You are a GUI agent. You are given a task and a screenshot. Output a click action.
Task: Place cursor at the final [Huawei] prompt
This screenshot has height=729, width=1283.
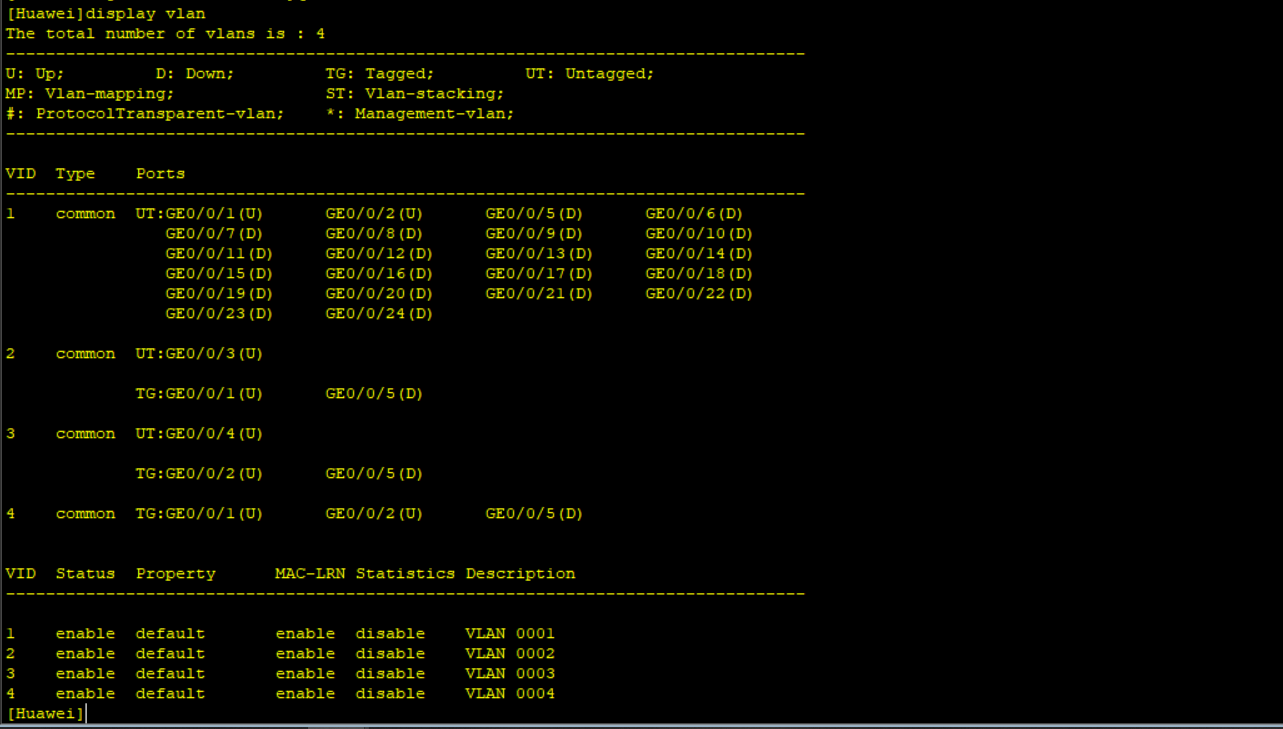[x=45, y=713]
